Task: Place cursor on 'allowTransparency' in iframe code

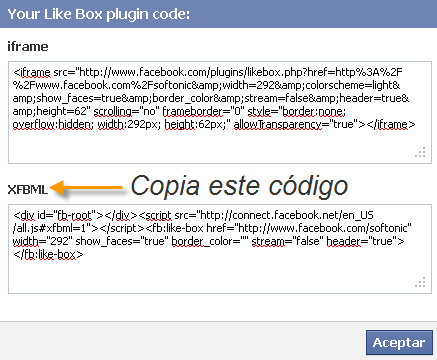Action: [x=278, y=125]
